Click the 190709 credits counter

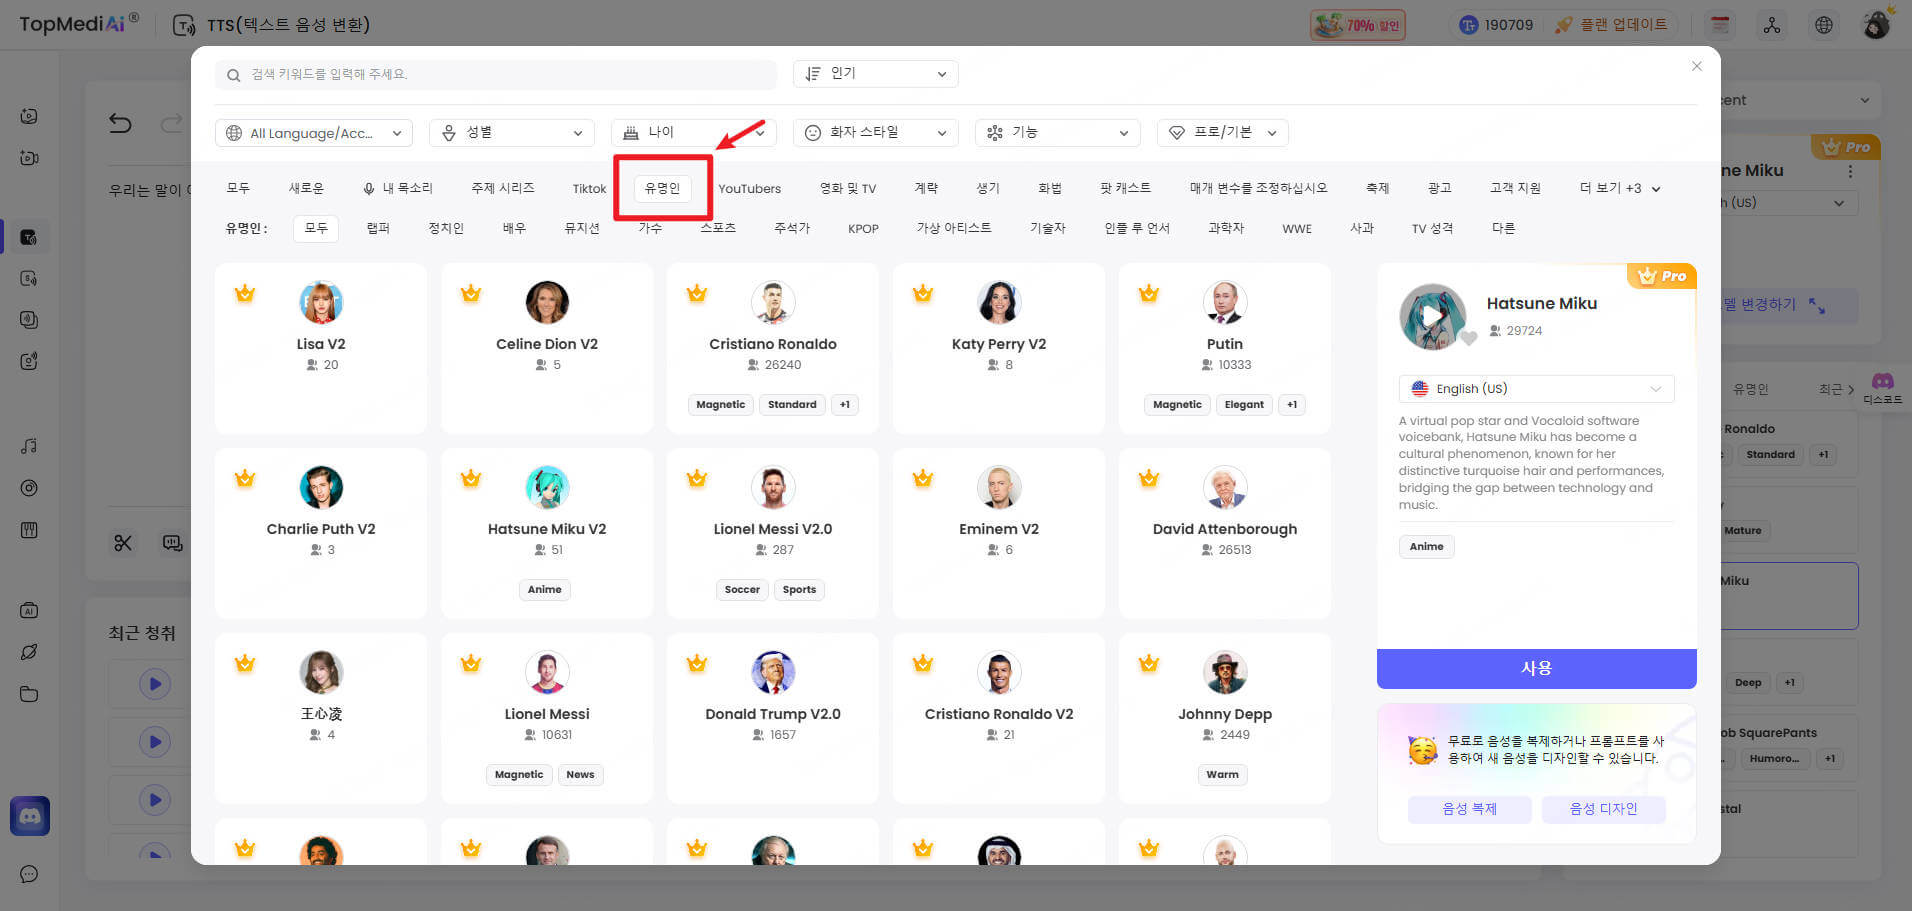(1496, 25)
